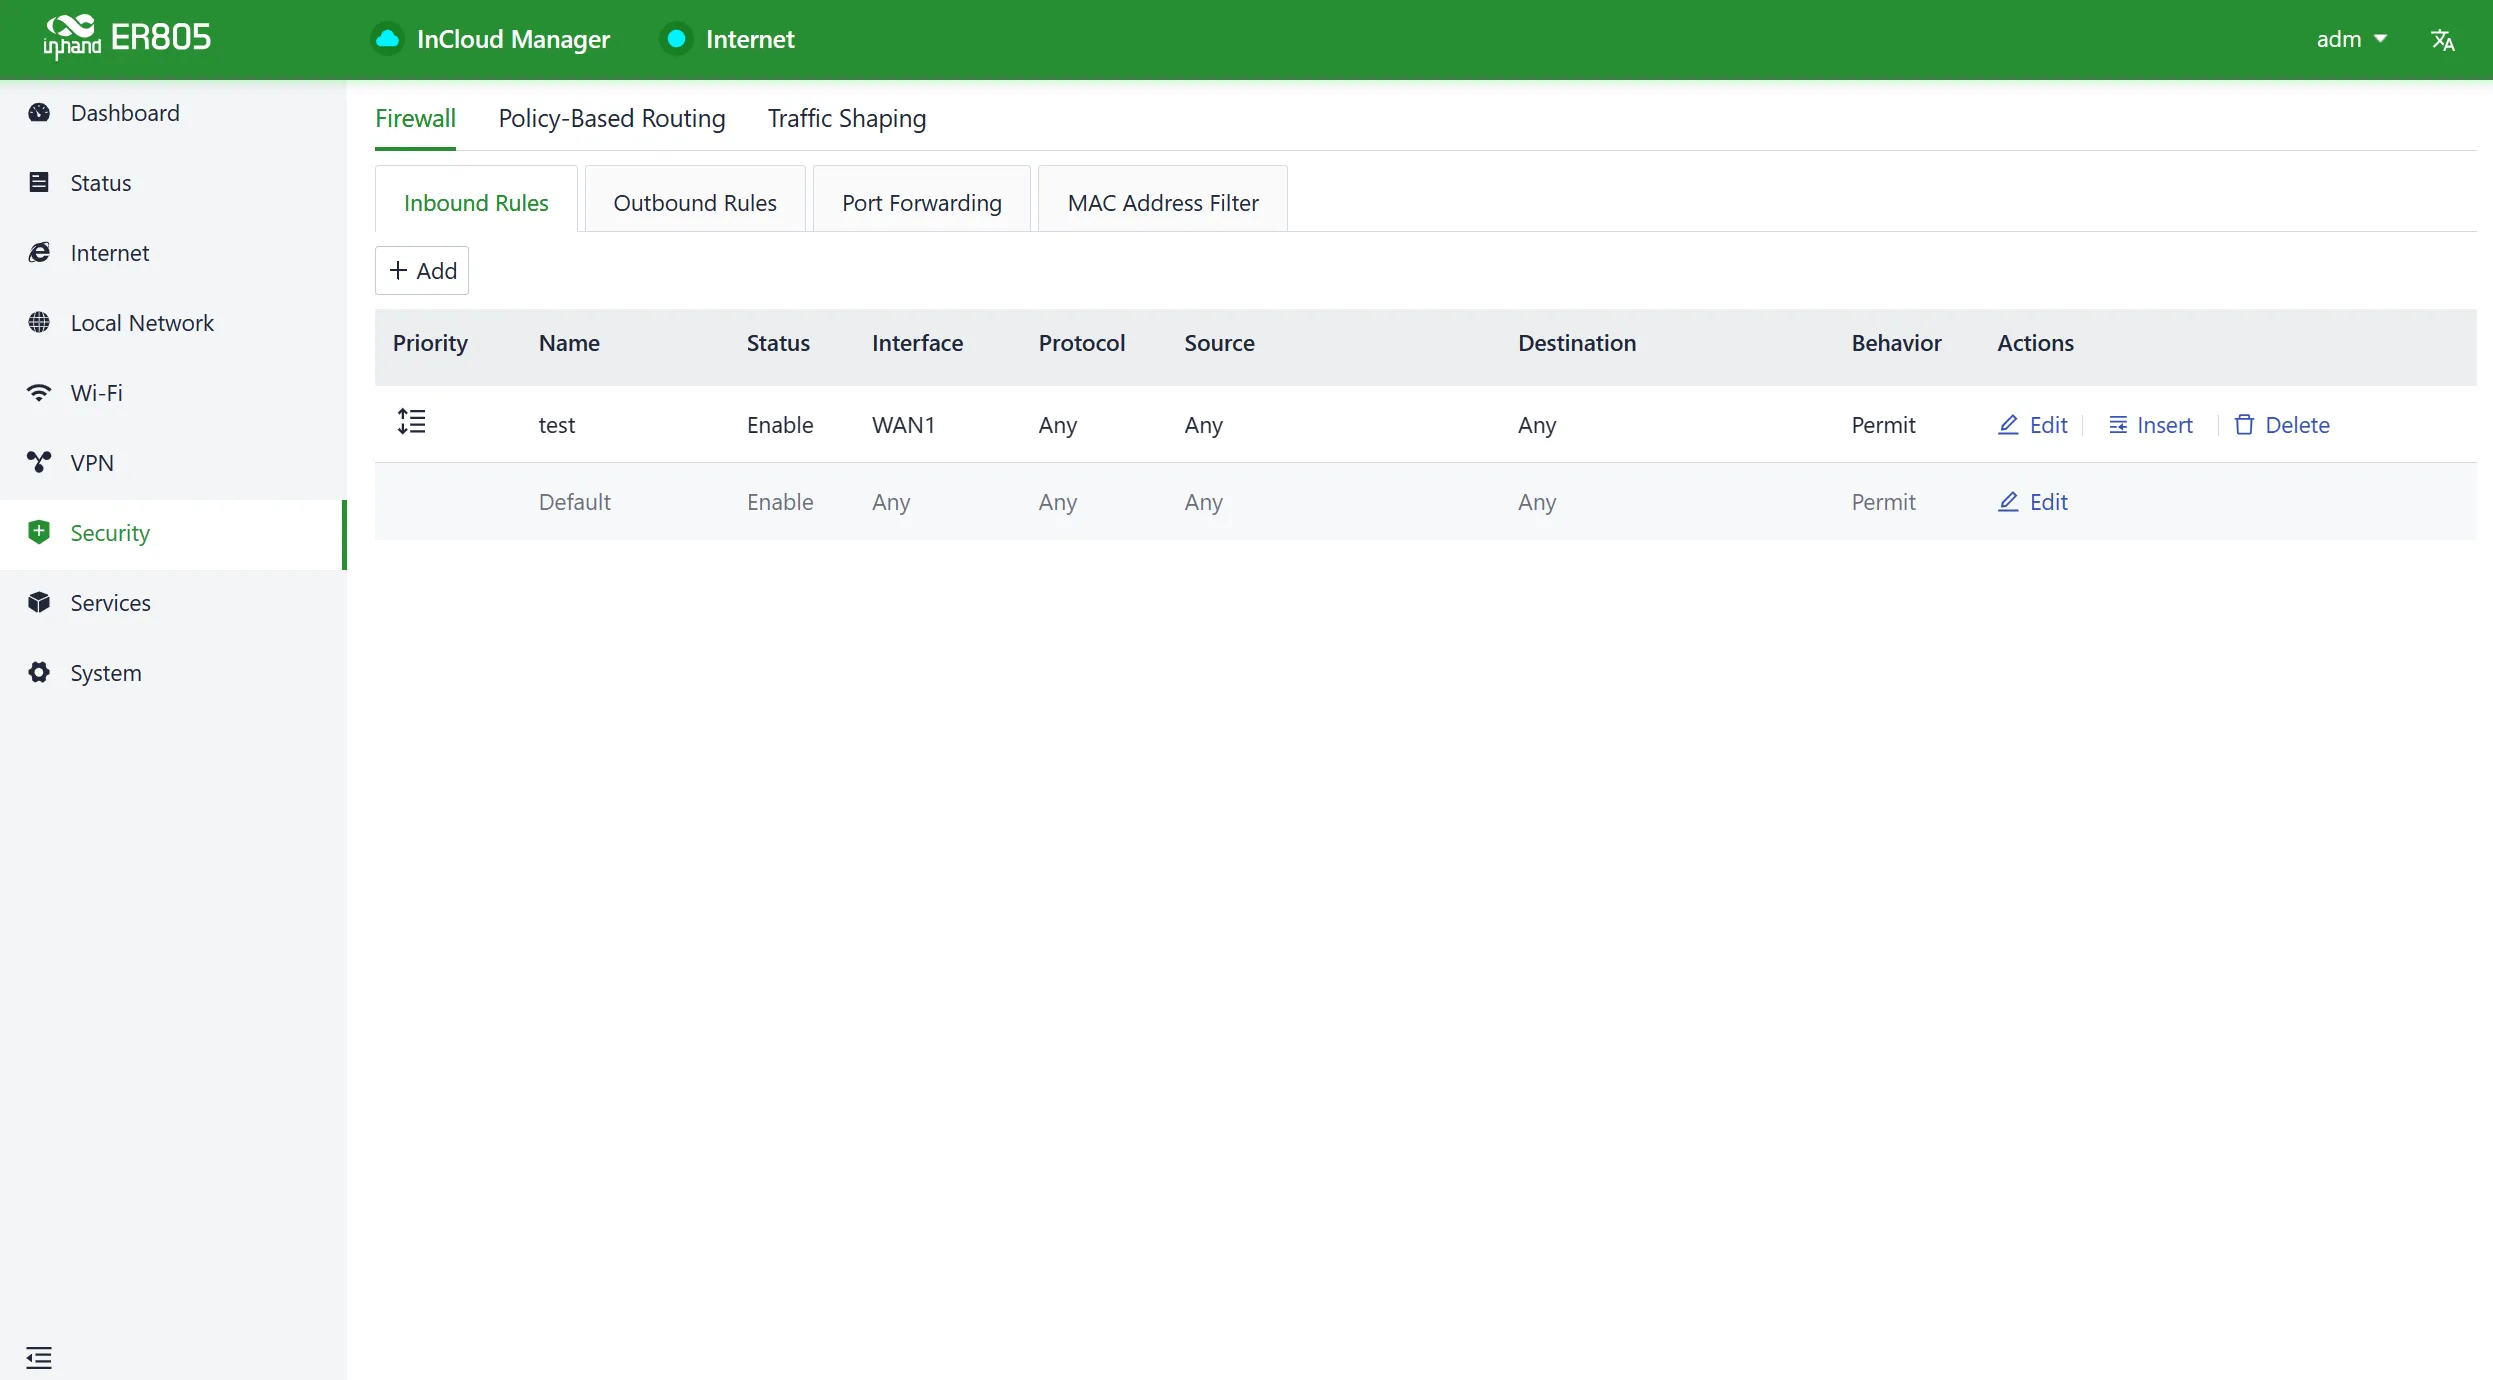Click Enable status in Default row
The height and width of the screenshot is (1380, 2493).
click(780, 502)
